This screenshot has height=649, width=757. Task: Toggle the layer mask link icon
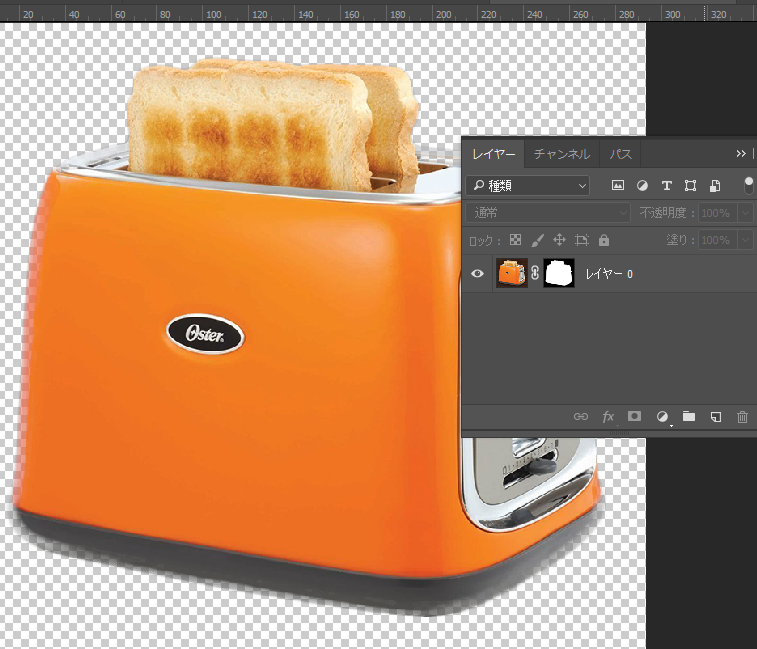pos(535,273)
